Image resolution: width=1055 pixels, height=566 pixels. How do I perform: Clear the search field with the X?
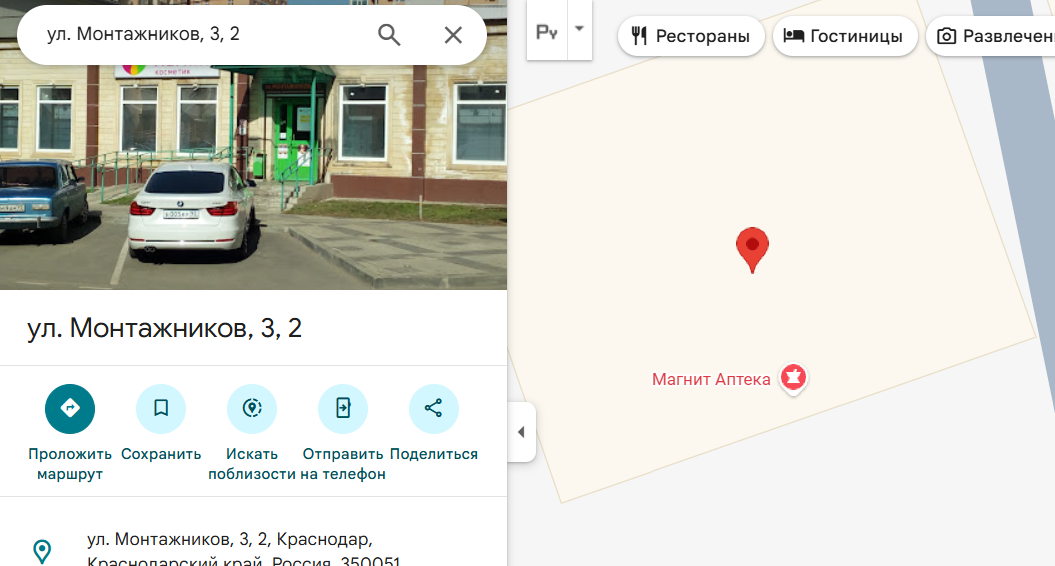click(x=453, y=35)
